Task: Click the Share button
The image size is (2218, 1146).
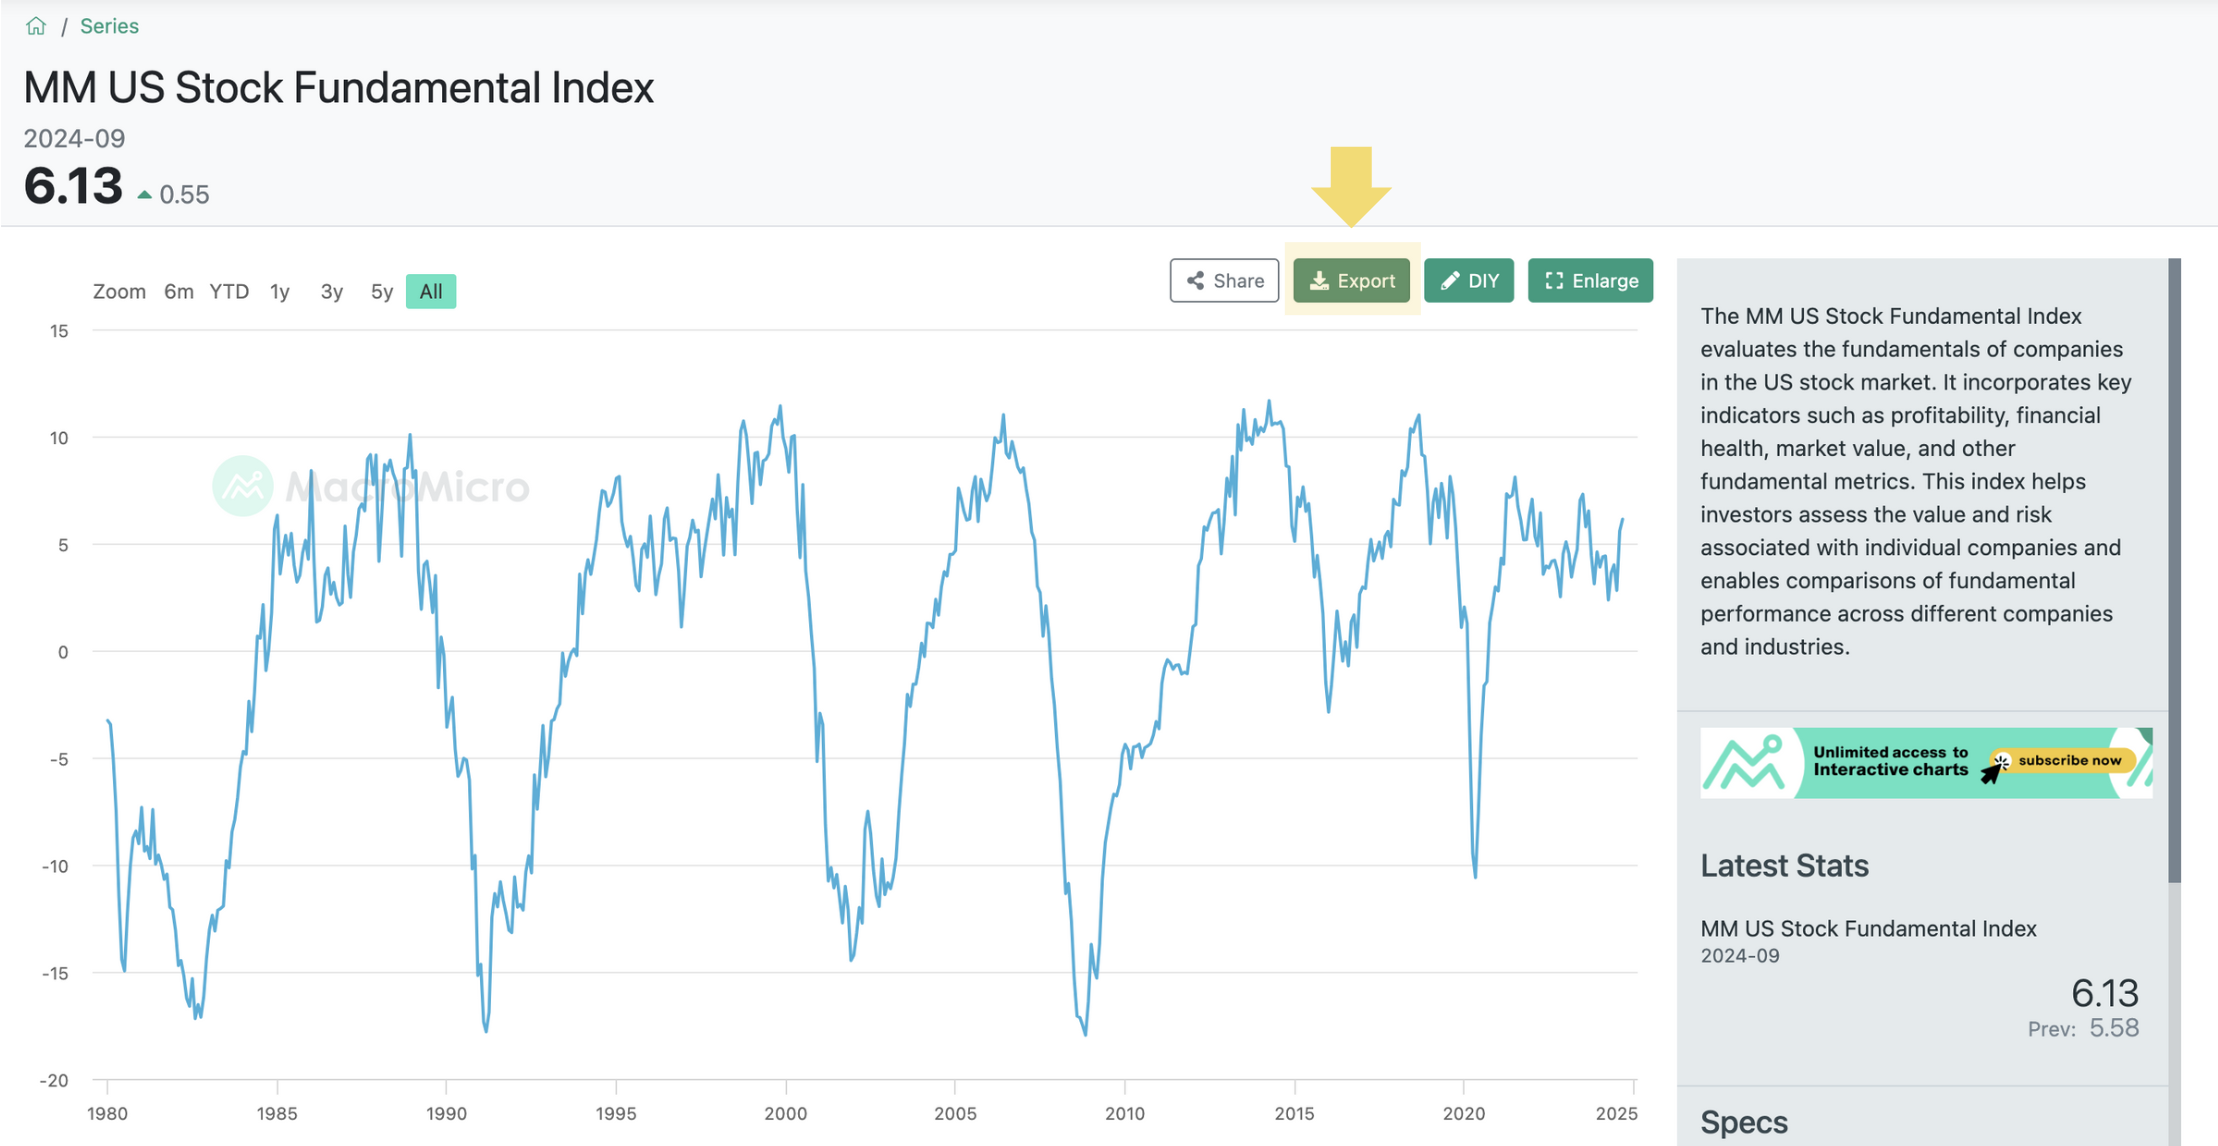Action: (1224, 281)
